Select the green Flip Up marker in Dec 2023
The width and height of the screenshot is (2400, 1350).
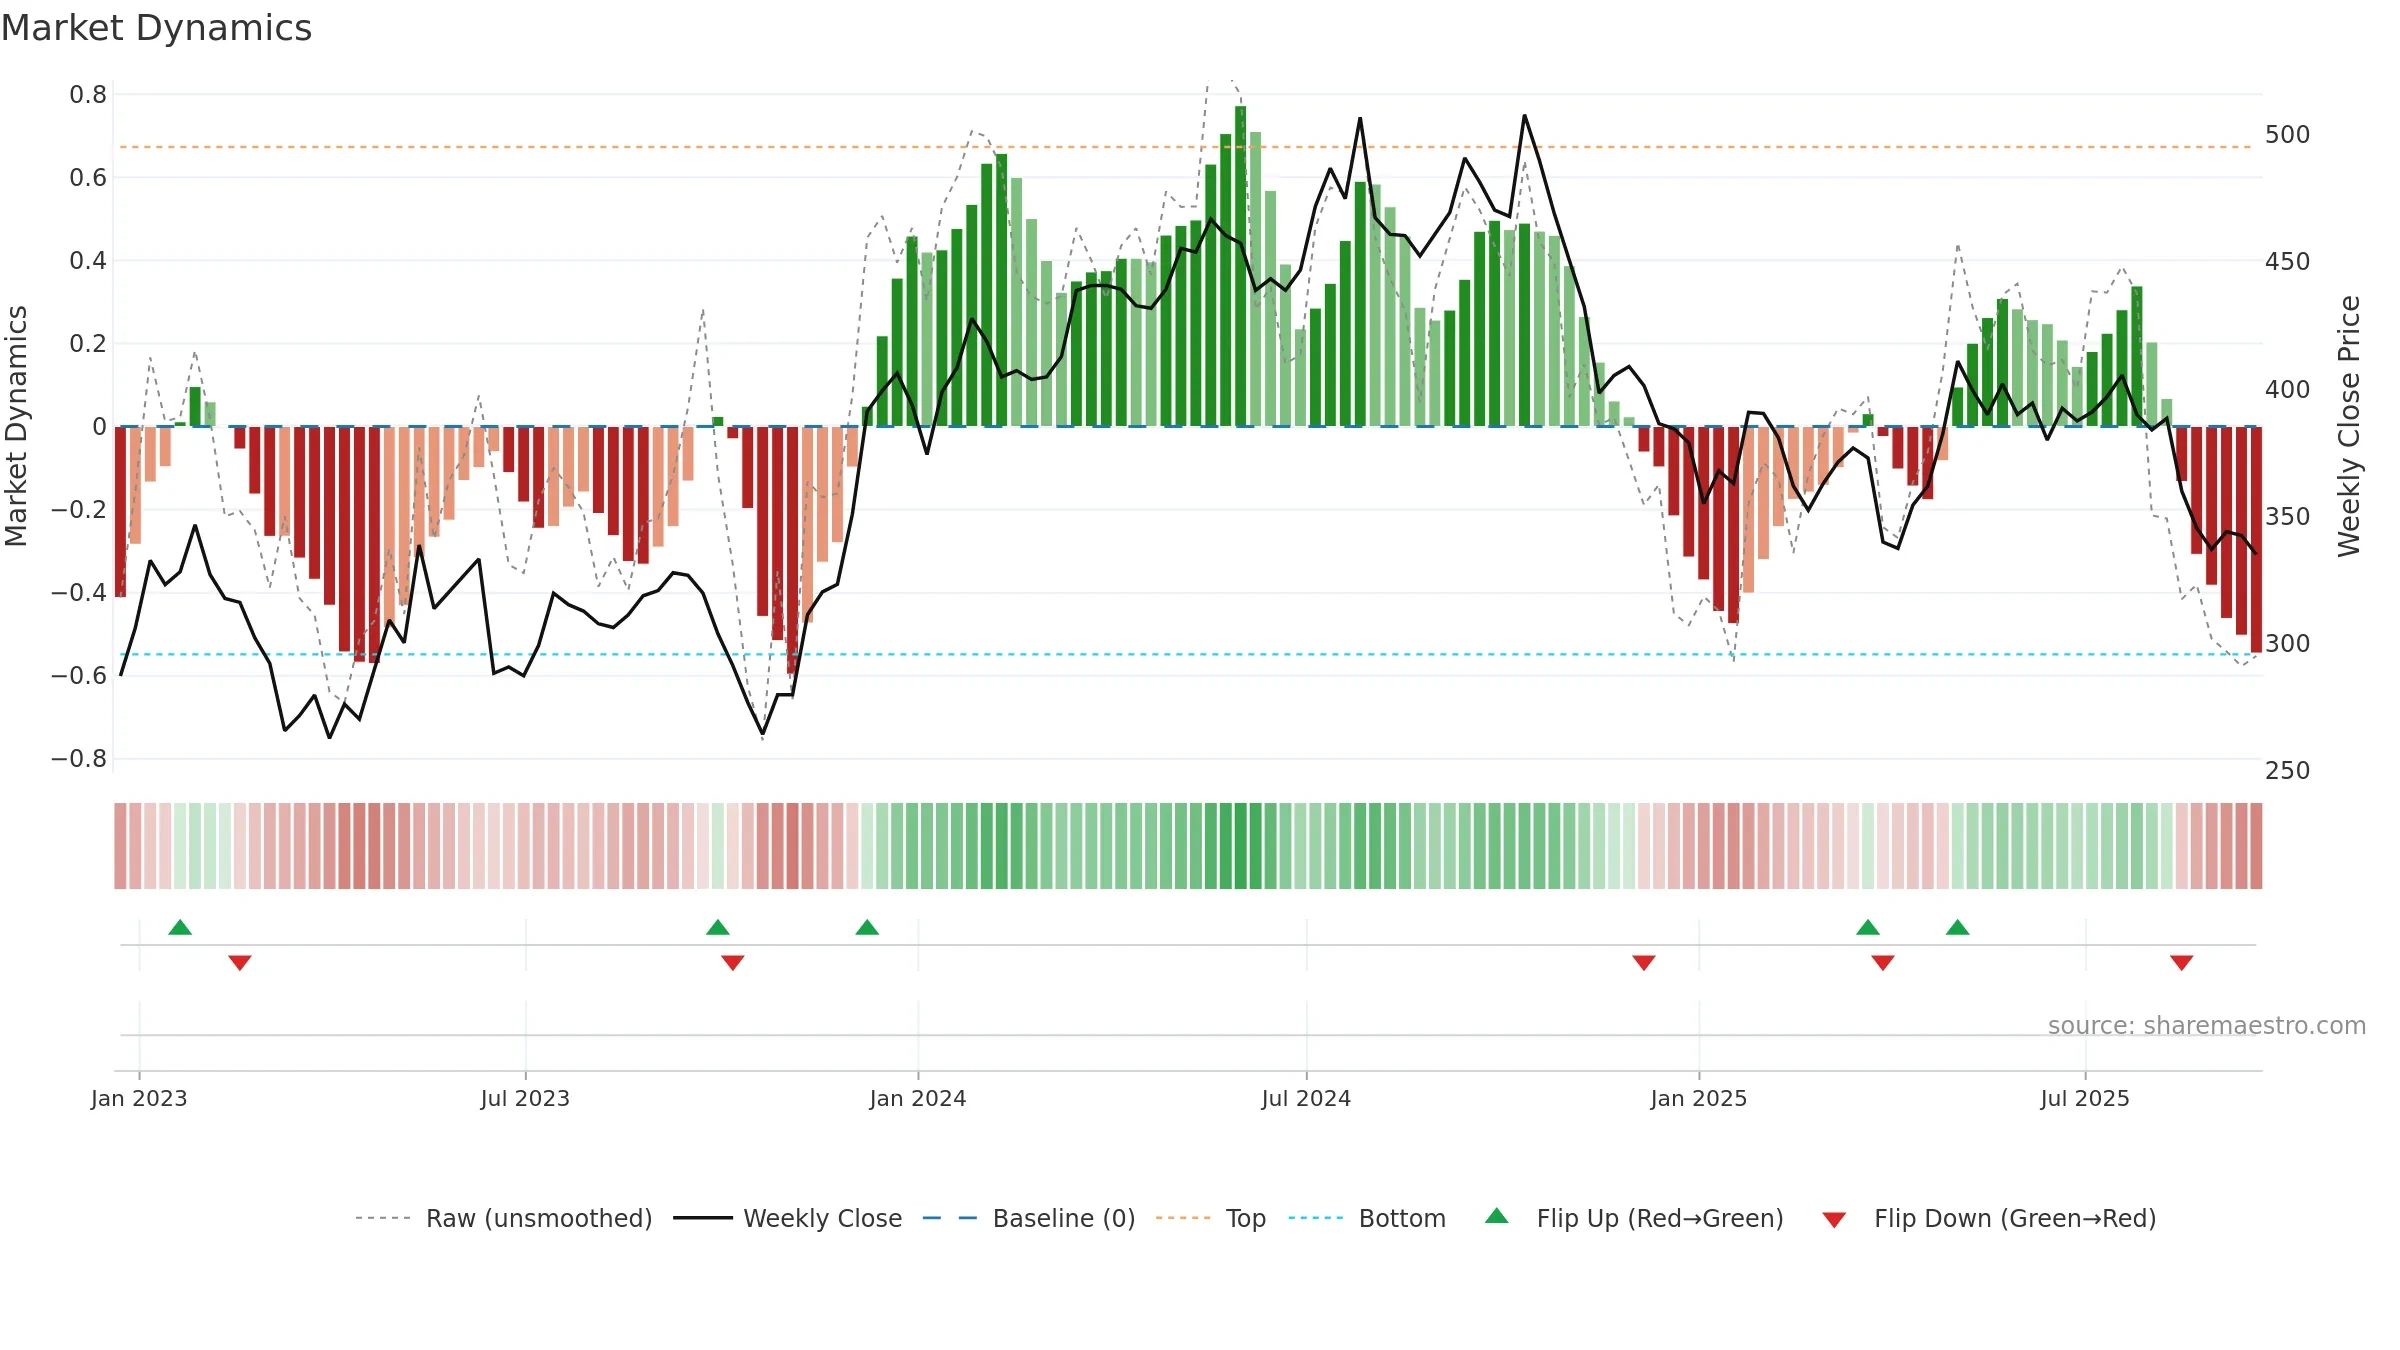click(x=867, y=927)
